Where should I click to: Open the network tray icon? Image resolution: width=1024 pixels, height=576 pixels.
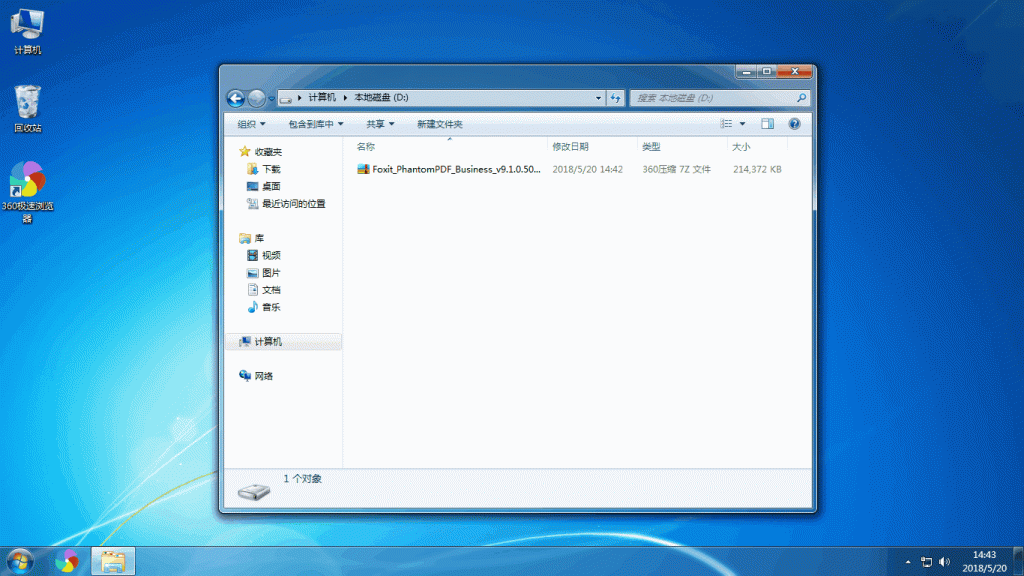coord(926,562)
